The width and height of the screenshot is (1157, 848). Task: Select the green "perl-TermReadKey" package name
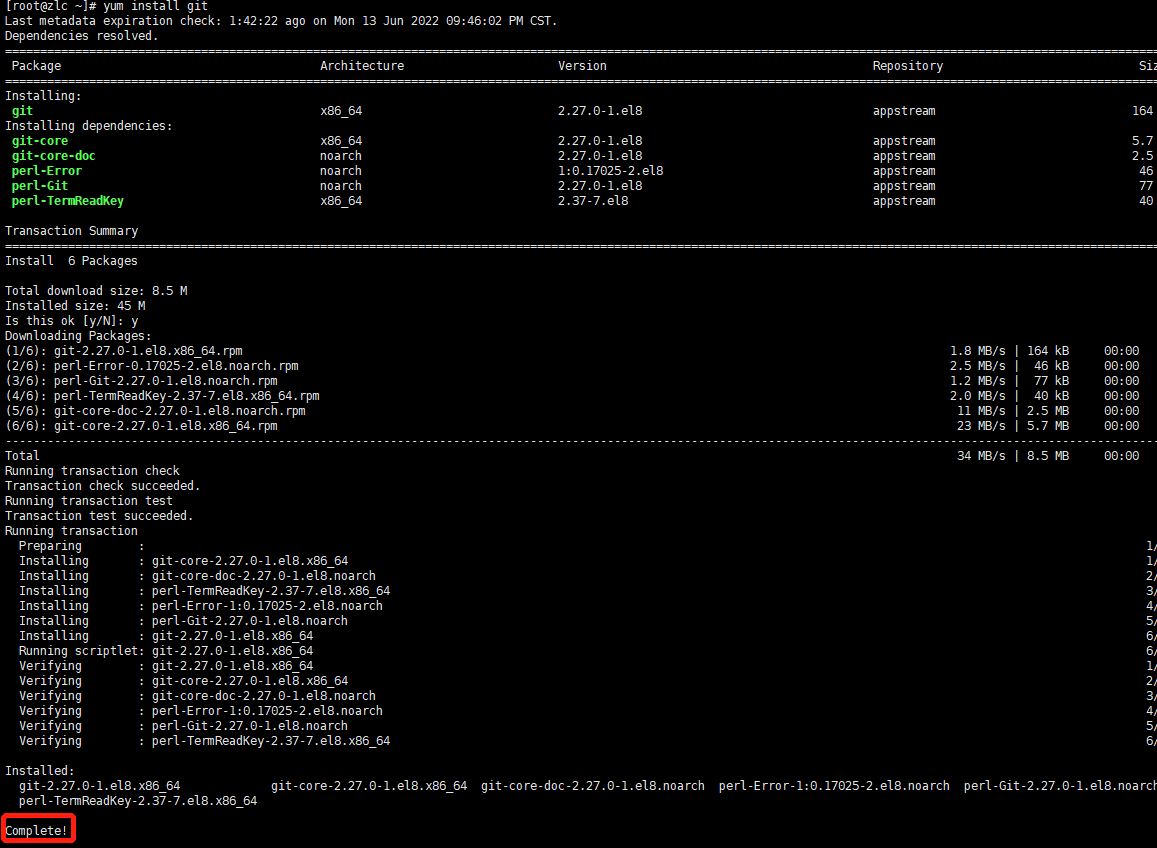click(68, 201)
